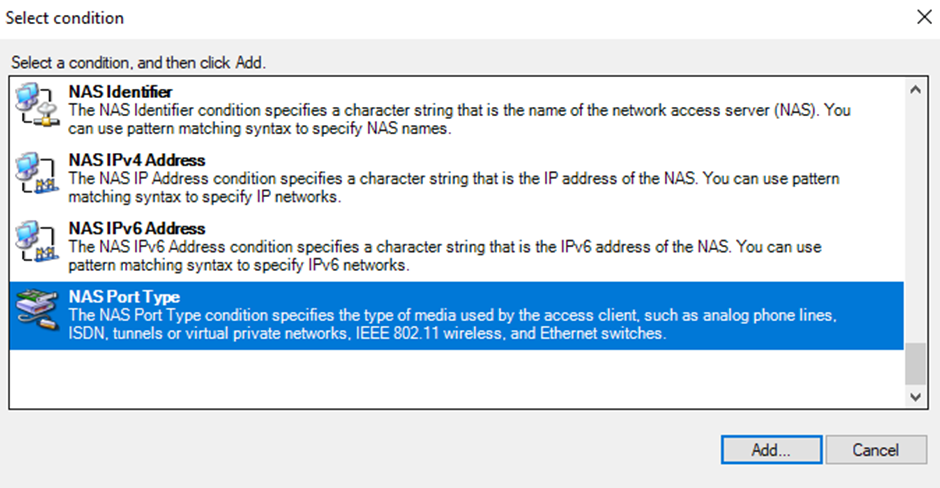Image resolution: width=940 pixels, height=488 pixels.
Task: Click the scrollbar down arrow
Action: pos(915,396)
